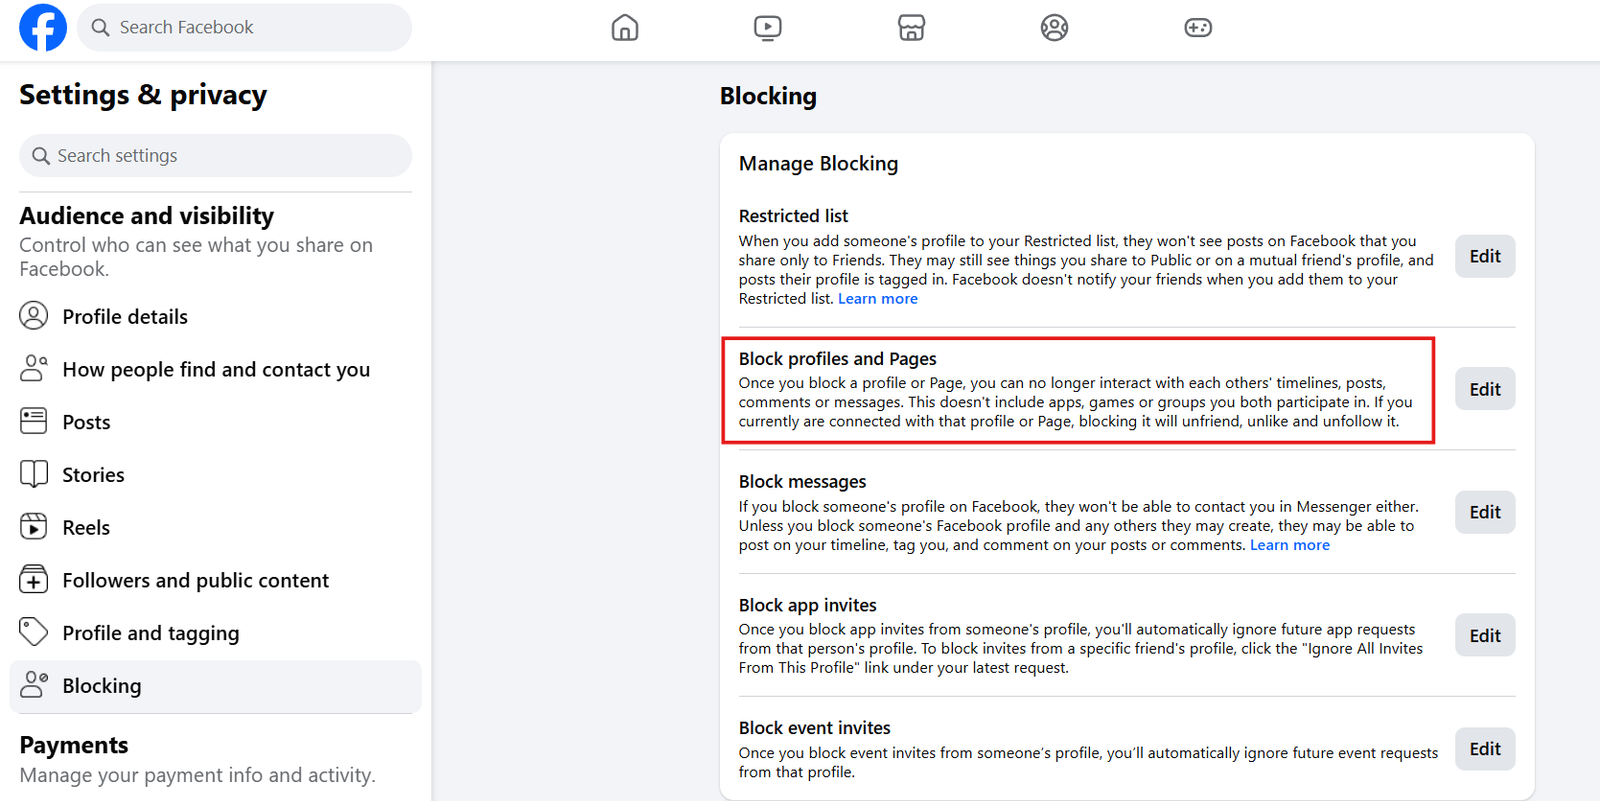Screen dimensions: 1600x801
Task: Click Learn more under Restricted list
Action: click(877, 299)
